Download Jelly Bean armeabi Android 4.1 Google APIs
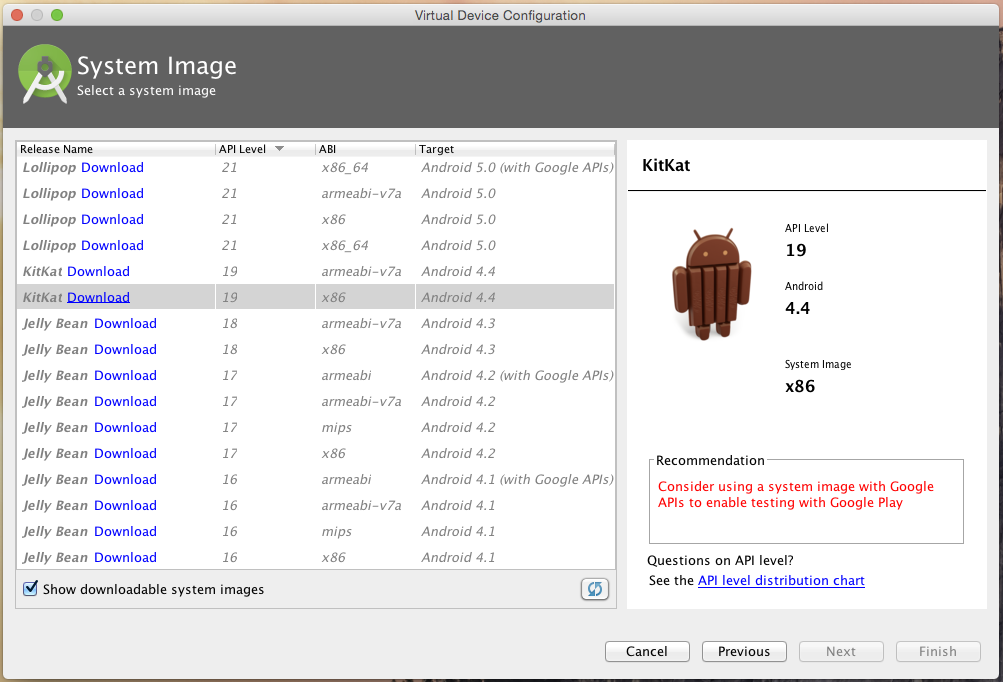 pos(125,479)
